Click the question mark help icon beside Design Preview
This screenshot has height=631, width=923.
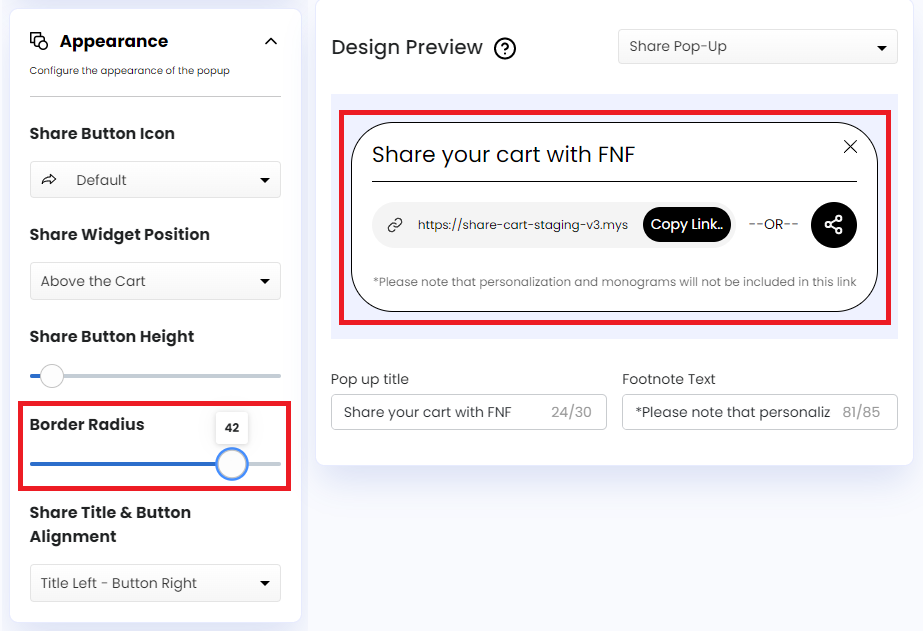click(x=505, y=47)
